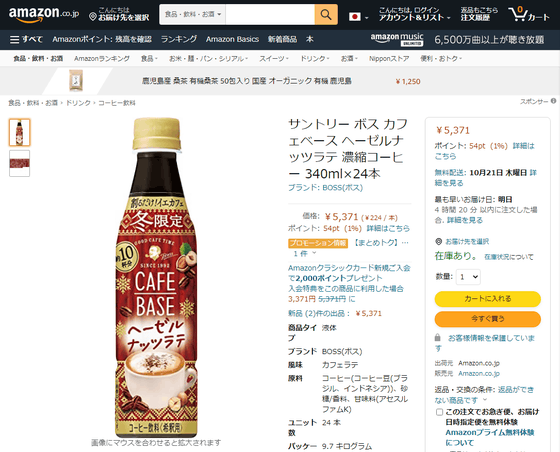Expand the 1件 promotion expander

pyautogui.click(x=305, y=253)
